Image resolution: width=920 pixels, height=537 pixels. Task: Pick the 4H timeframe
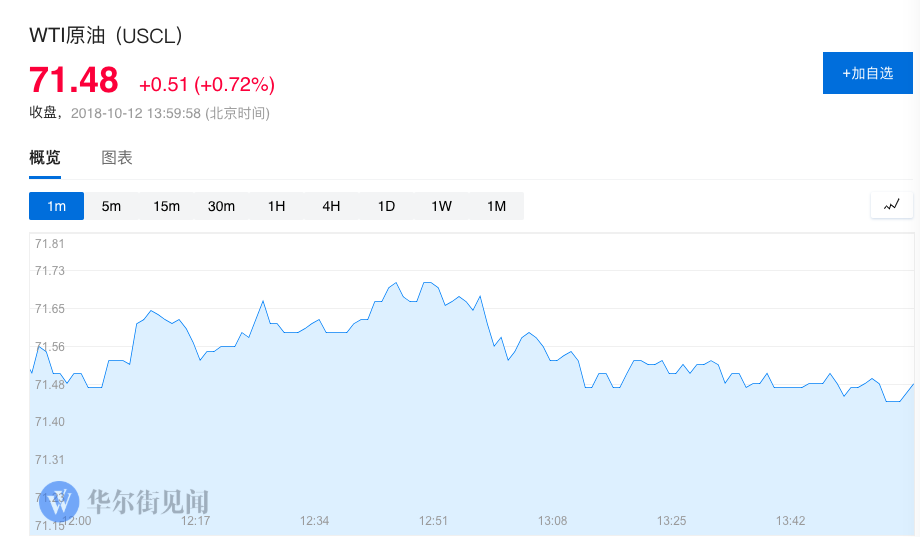(331, 206)
